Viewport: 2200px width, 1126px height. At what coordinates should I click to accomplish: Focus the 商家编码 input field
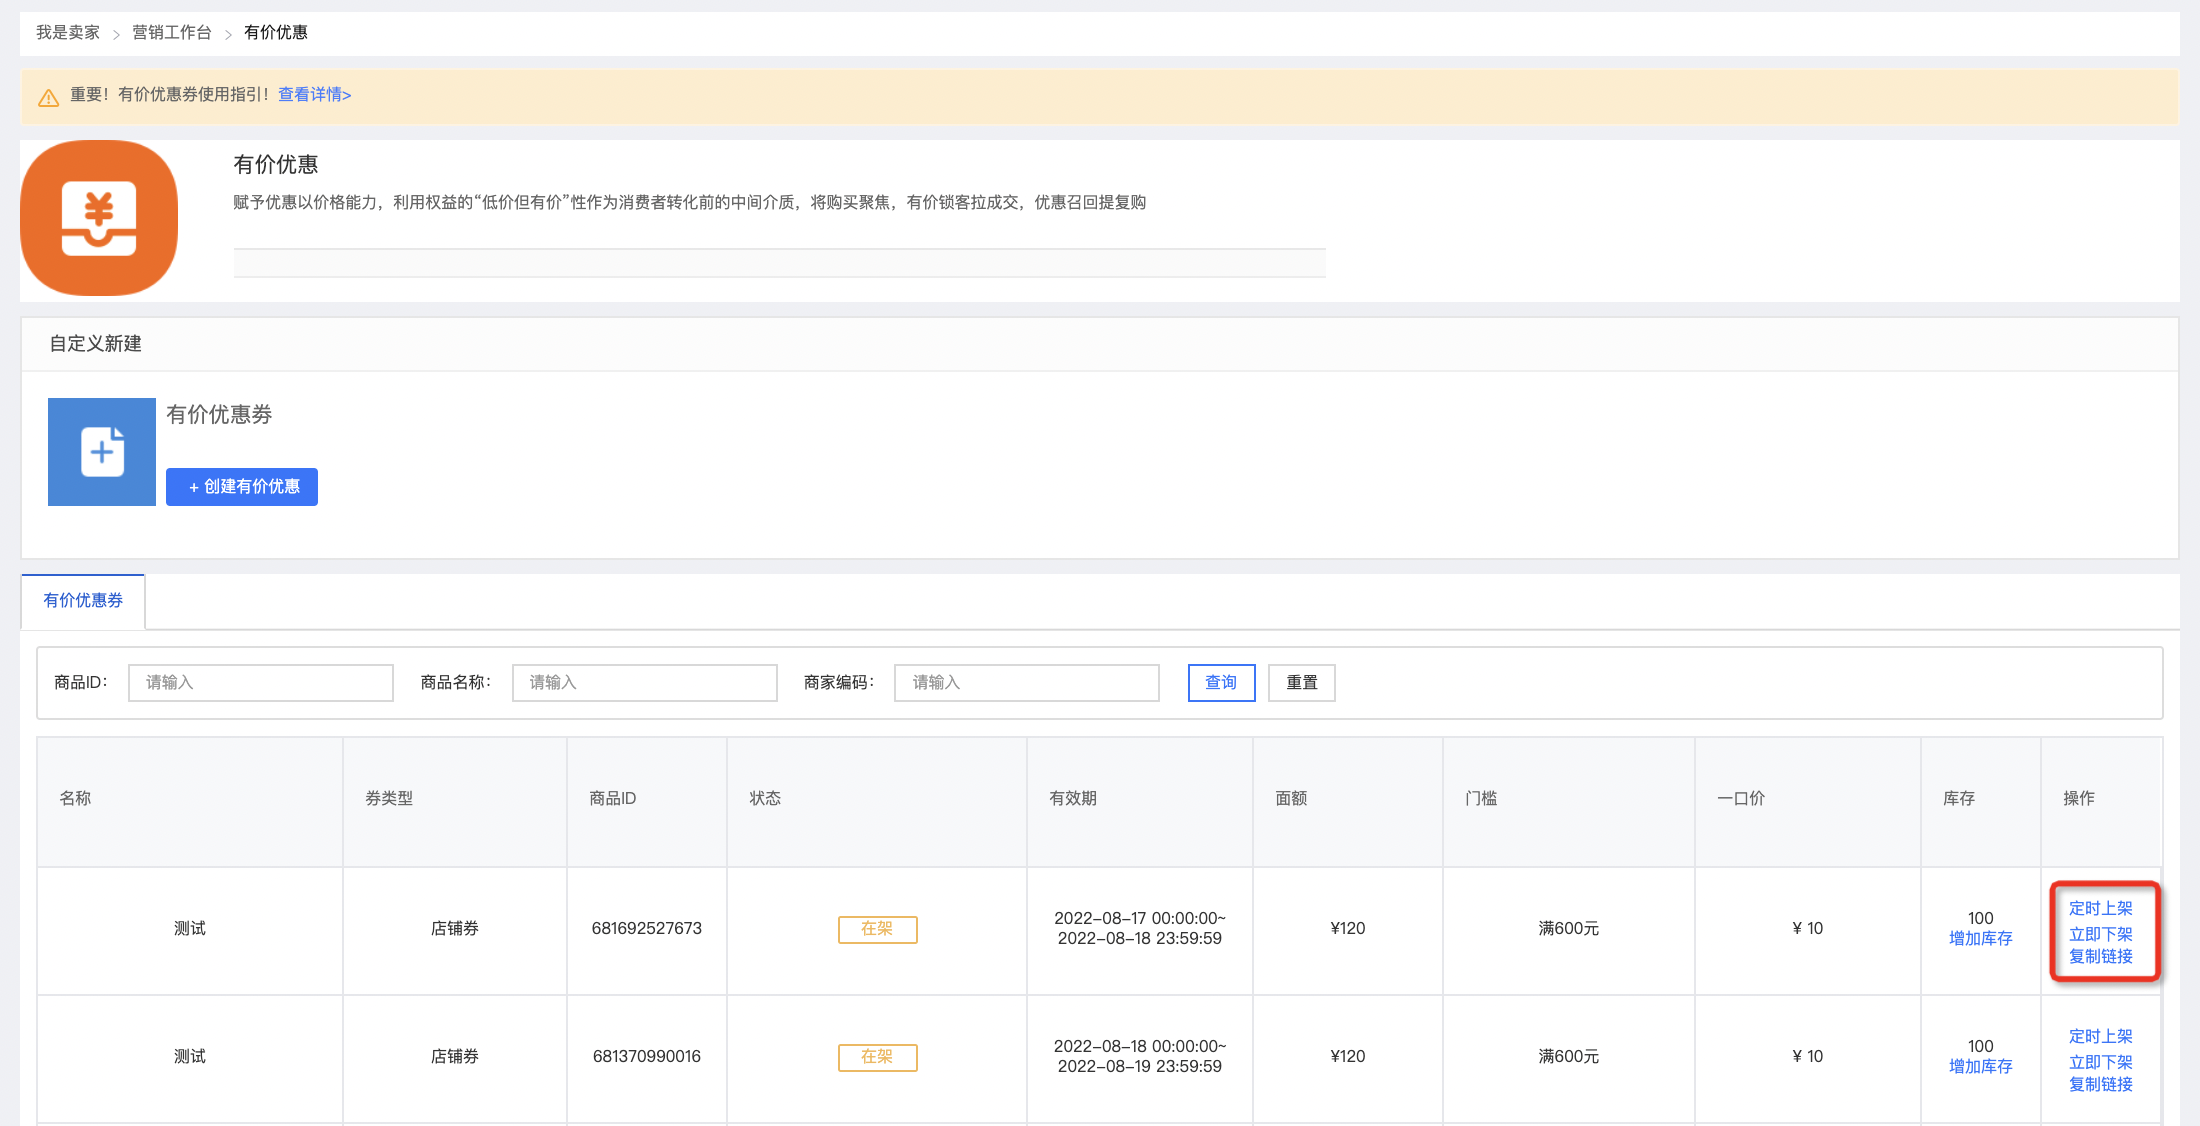1027,683
